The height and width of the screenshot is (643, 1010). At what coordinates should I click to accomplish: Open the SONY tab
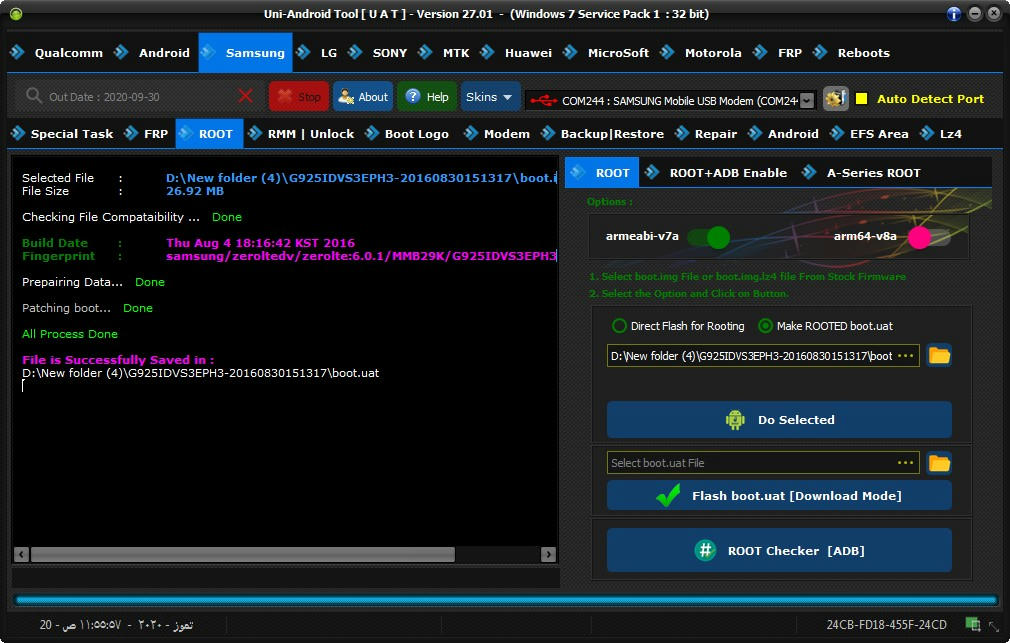click(x=377, y=53)
